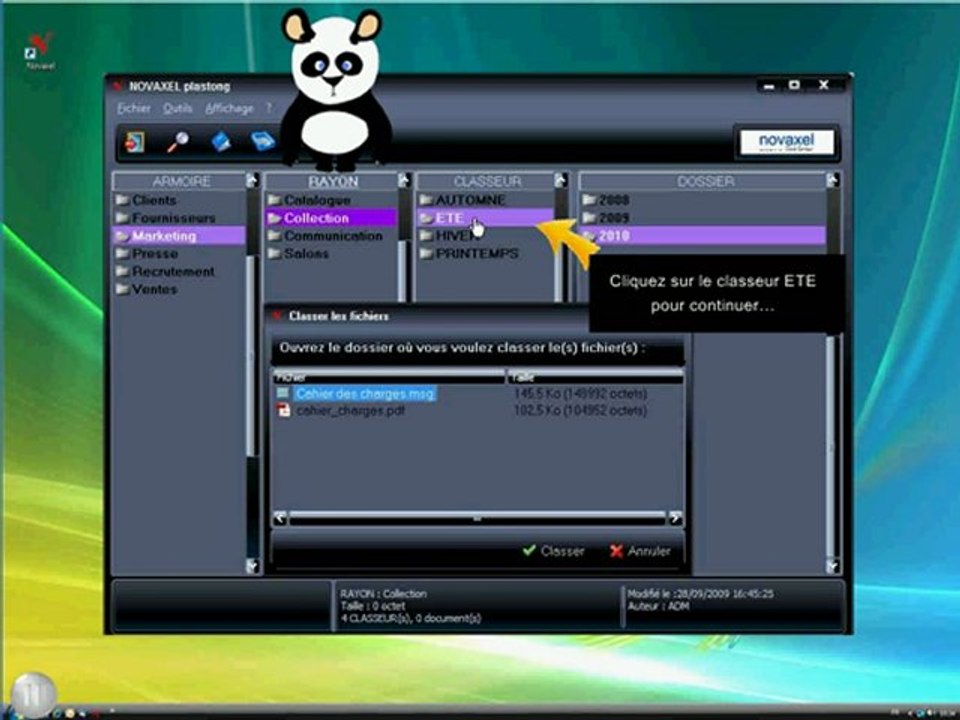Open the 2010 dossier

click(703, 236)
